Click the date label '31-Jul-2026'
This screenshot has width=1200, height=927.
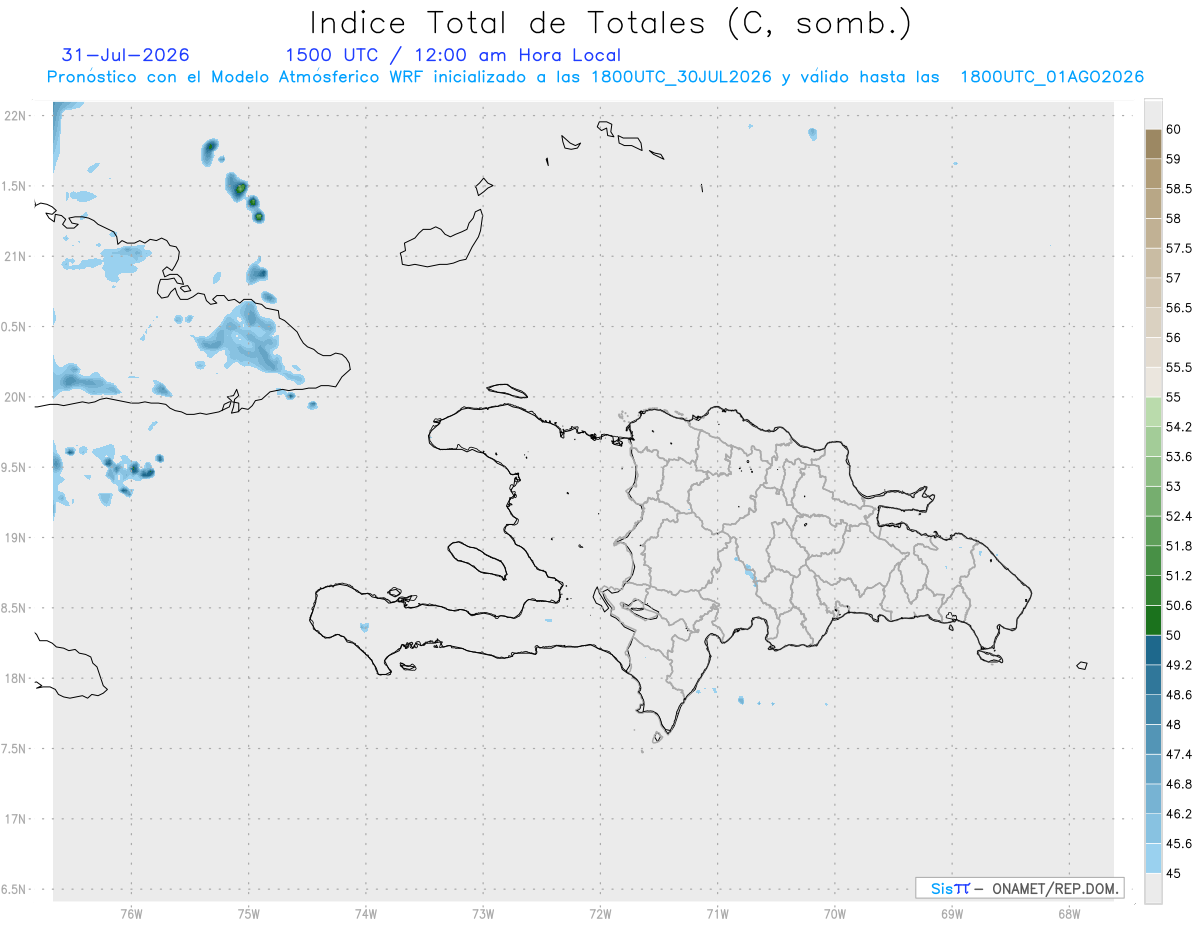pos(126,55)
